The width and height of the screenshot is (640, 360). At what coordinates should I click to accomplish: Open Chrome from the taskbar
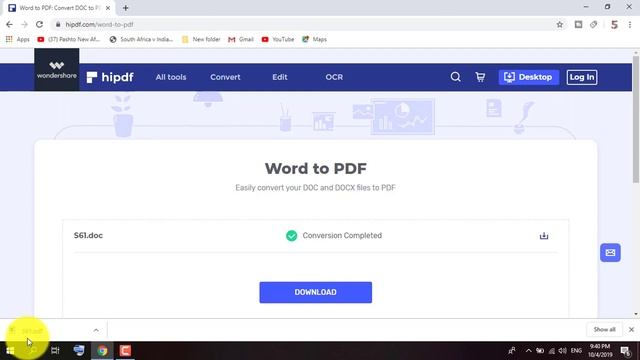coord(102,351)
